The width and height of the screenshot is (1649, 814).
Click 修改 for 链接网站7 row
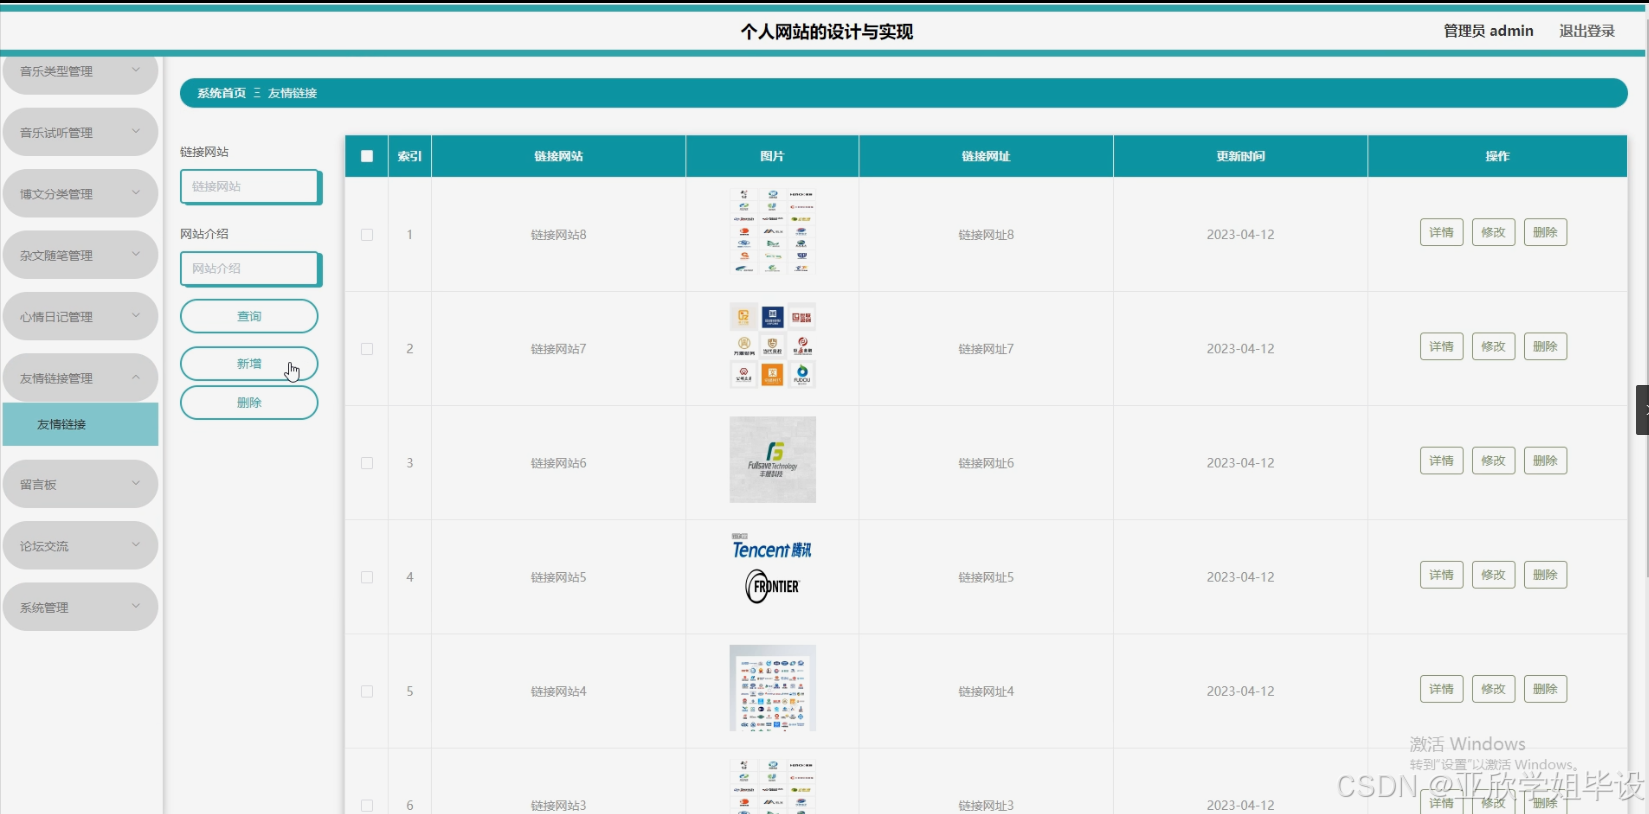point(1493,346)
